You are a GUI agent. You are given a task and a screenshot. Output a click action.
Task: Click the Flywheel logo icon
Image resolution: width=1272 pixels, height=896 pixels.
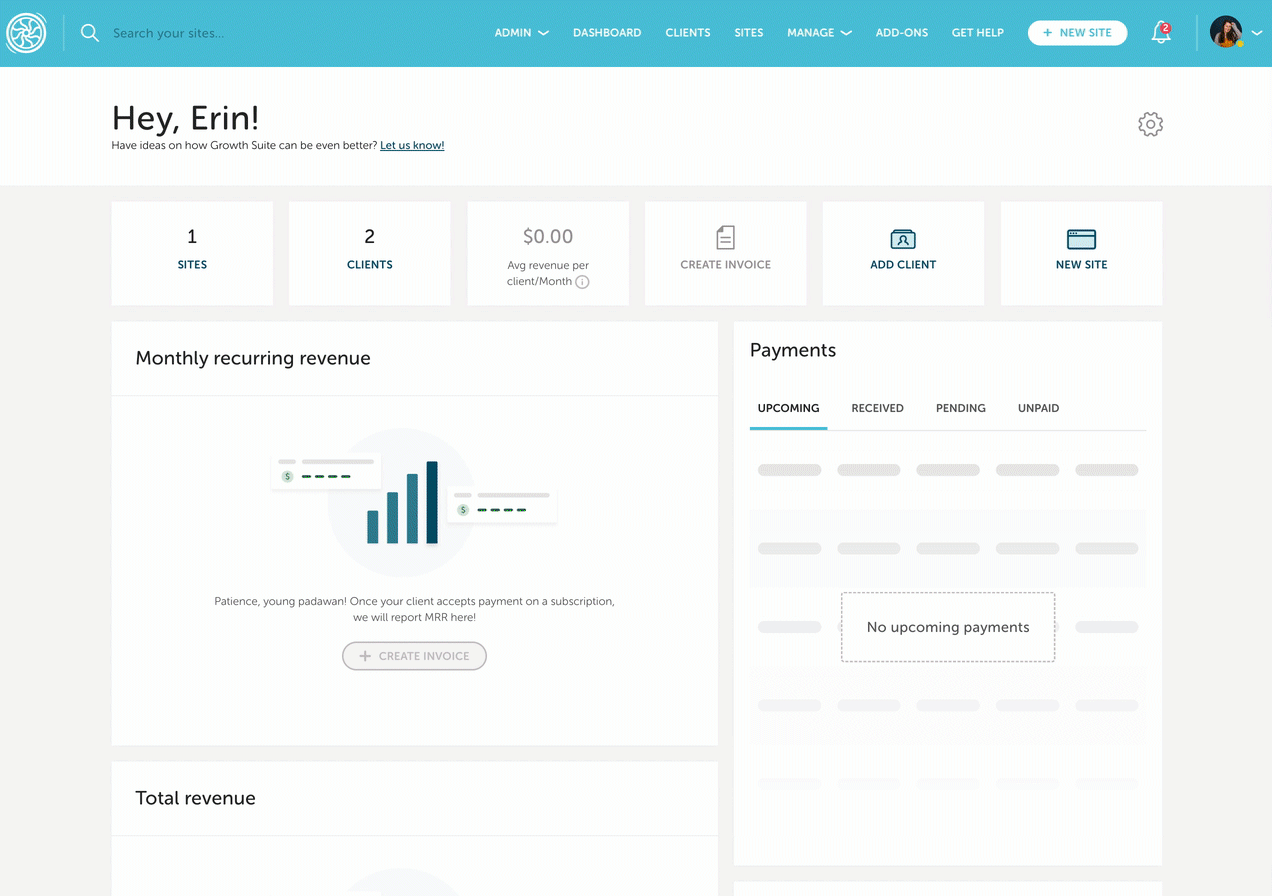(x=26, y=33)
